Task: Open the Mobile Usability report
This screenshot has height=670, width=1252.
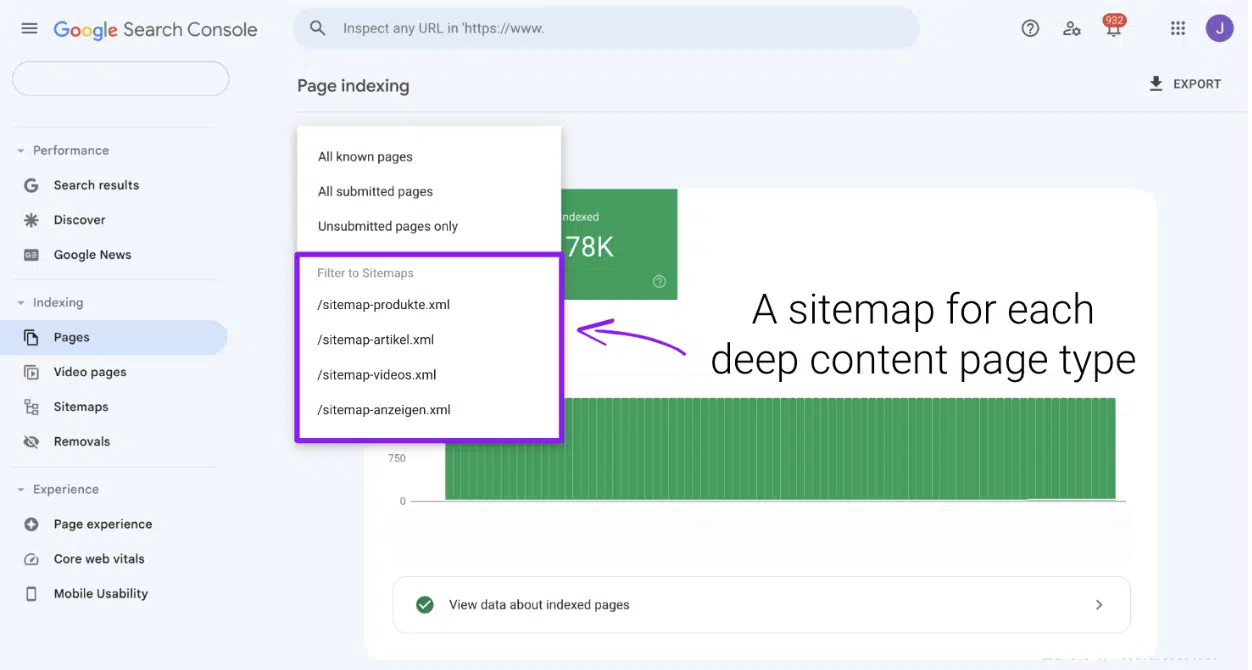Action: 99,593
